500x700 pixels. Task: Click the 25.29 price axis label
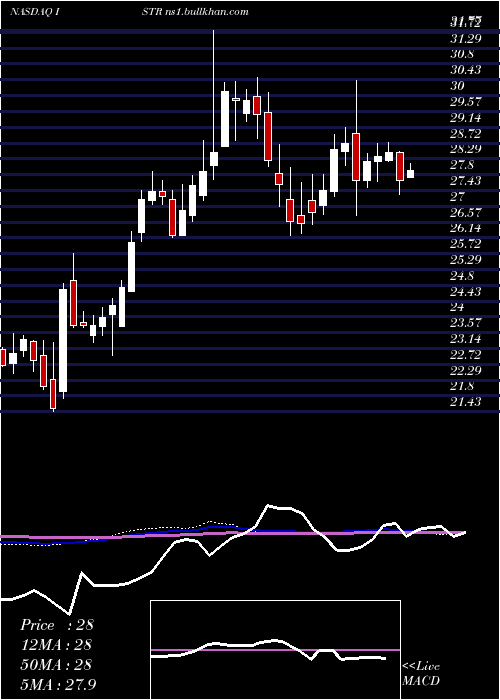[x=466, y=259]
